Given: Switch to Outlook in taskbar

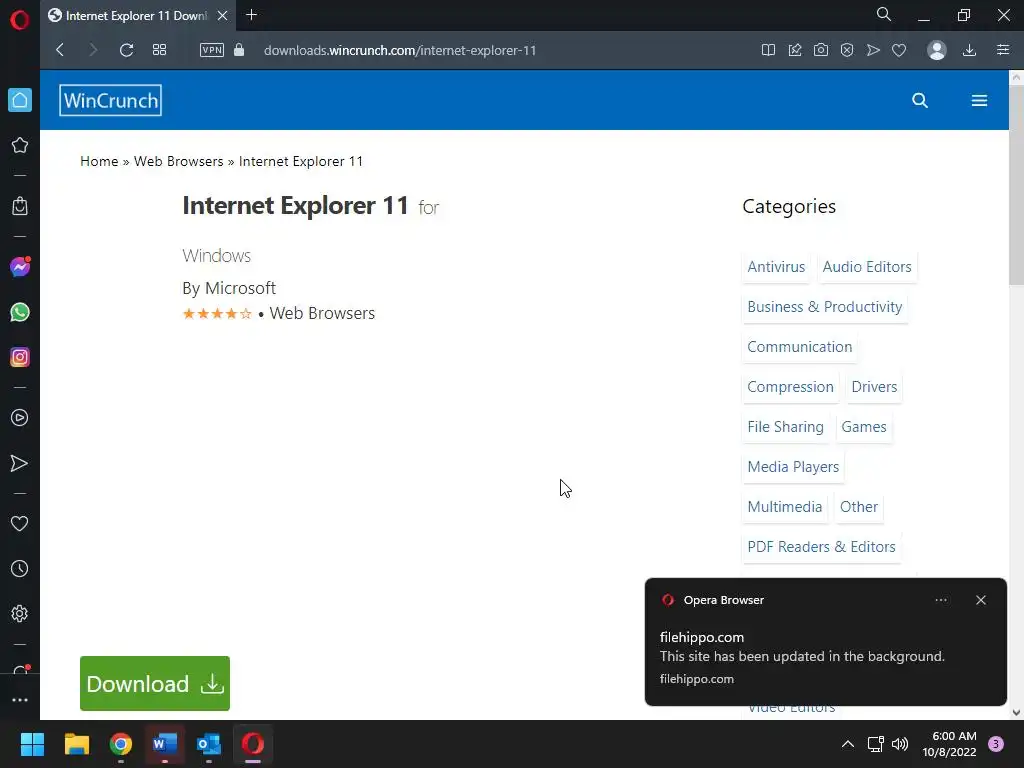Looking at the screenshot, I should [x=209, y=744].
